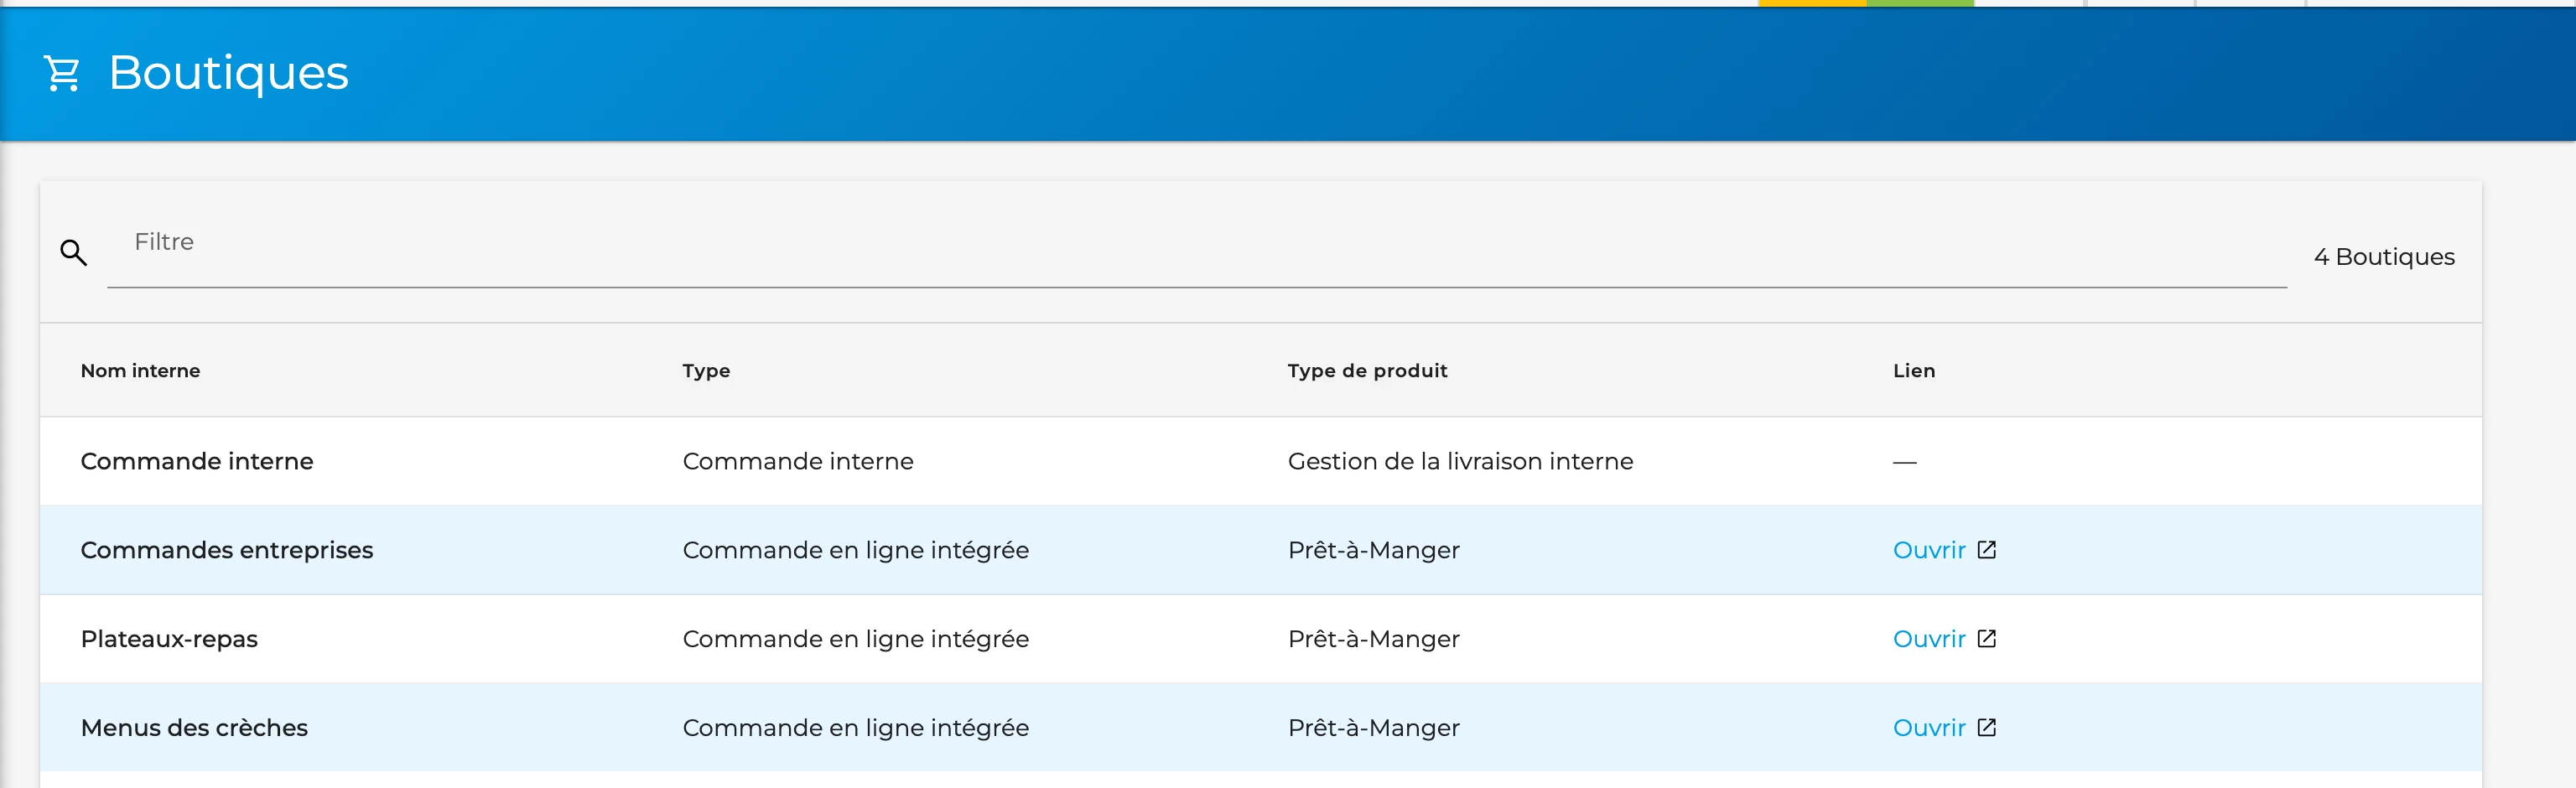The image size is (2576, 788).
Task: Open the Menus des crèches Ouvrir link
Action: [x=1928, y=728]
